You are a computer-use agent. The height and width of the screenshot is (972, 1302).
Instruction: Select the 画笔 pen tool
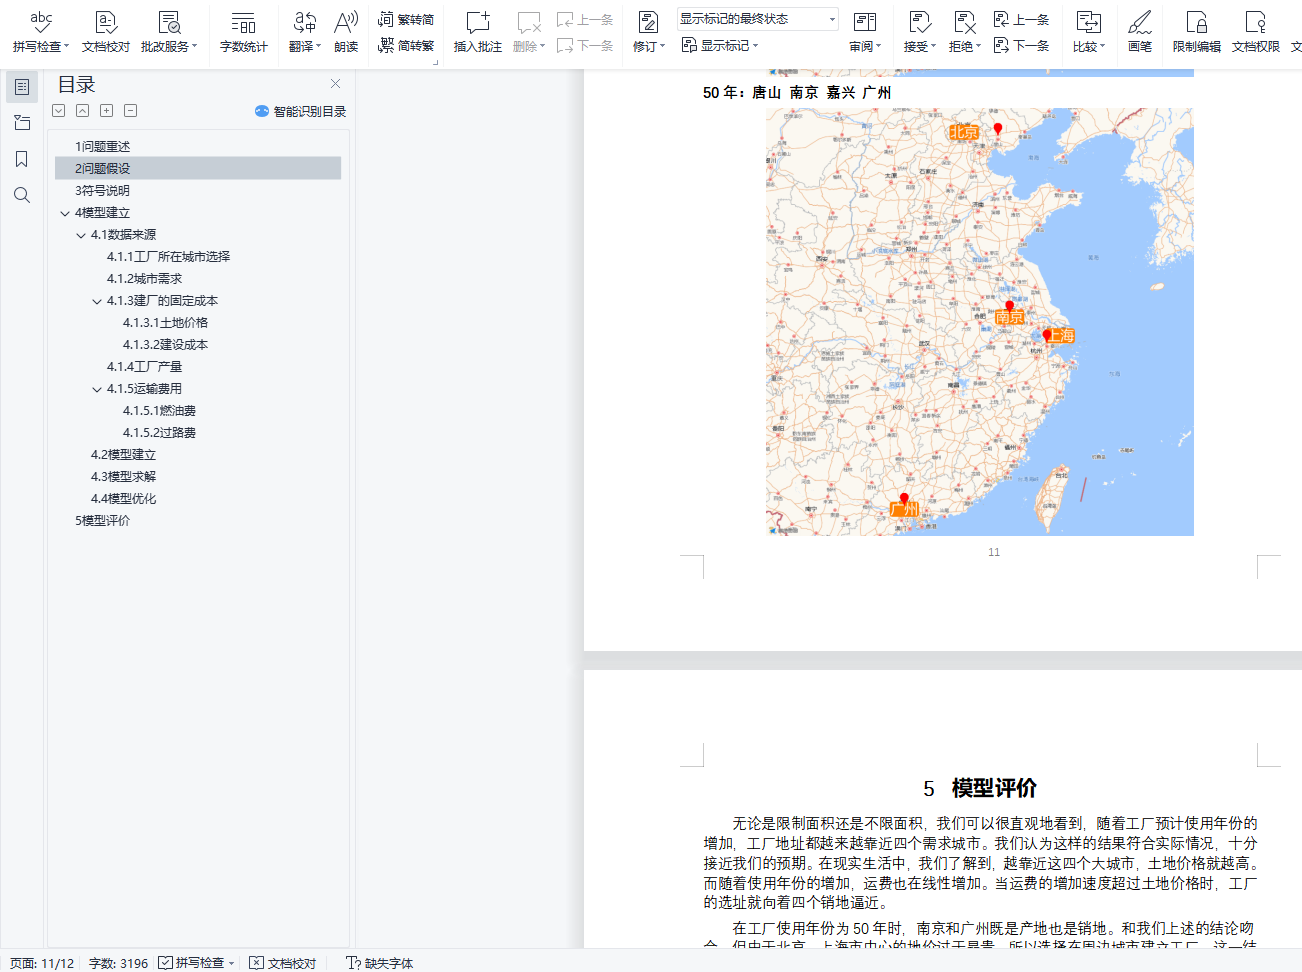[1139, 32]
